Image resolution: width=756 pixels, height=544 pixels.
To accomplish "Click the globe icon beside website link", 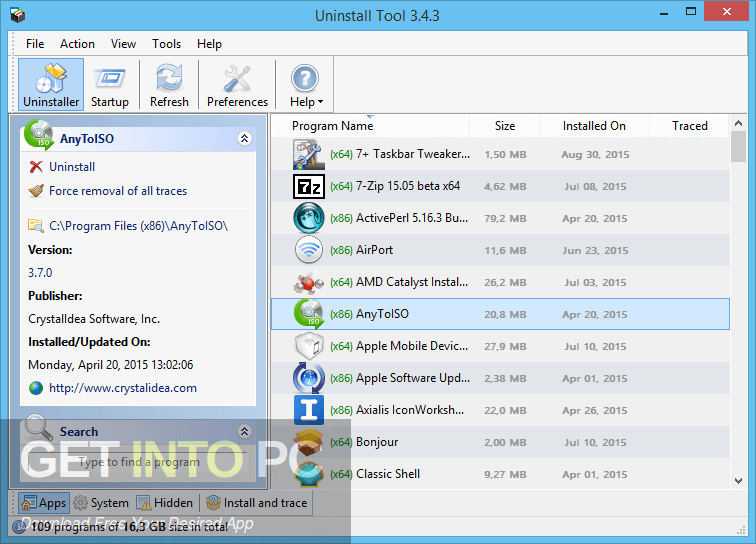I will [36, 388].
